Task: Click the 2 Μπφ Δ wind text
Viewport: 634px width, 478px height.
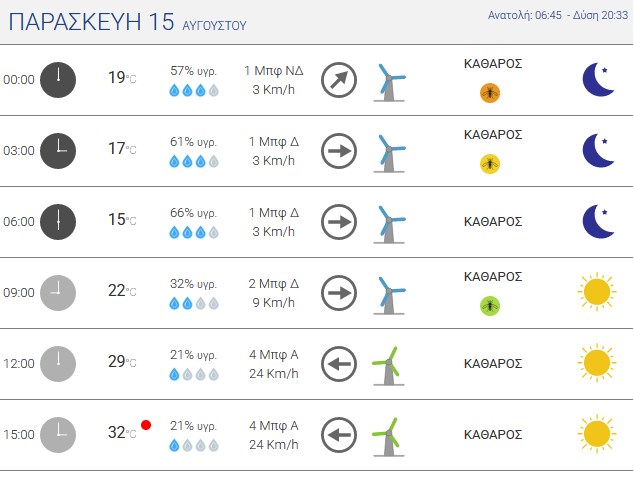Action: pyautogui.click(x=274, y=283)
